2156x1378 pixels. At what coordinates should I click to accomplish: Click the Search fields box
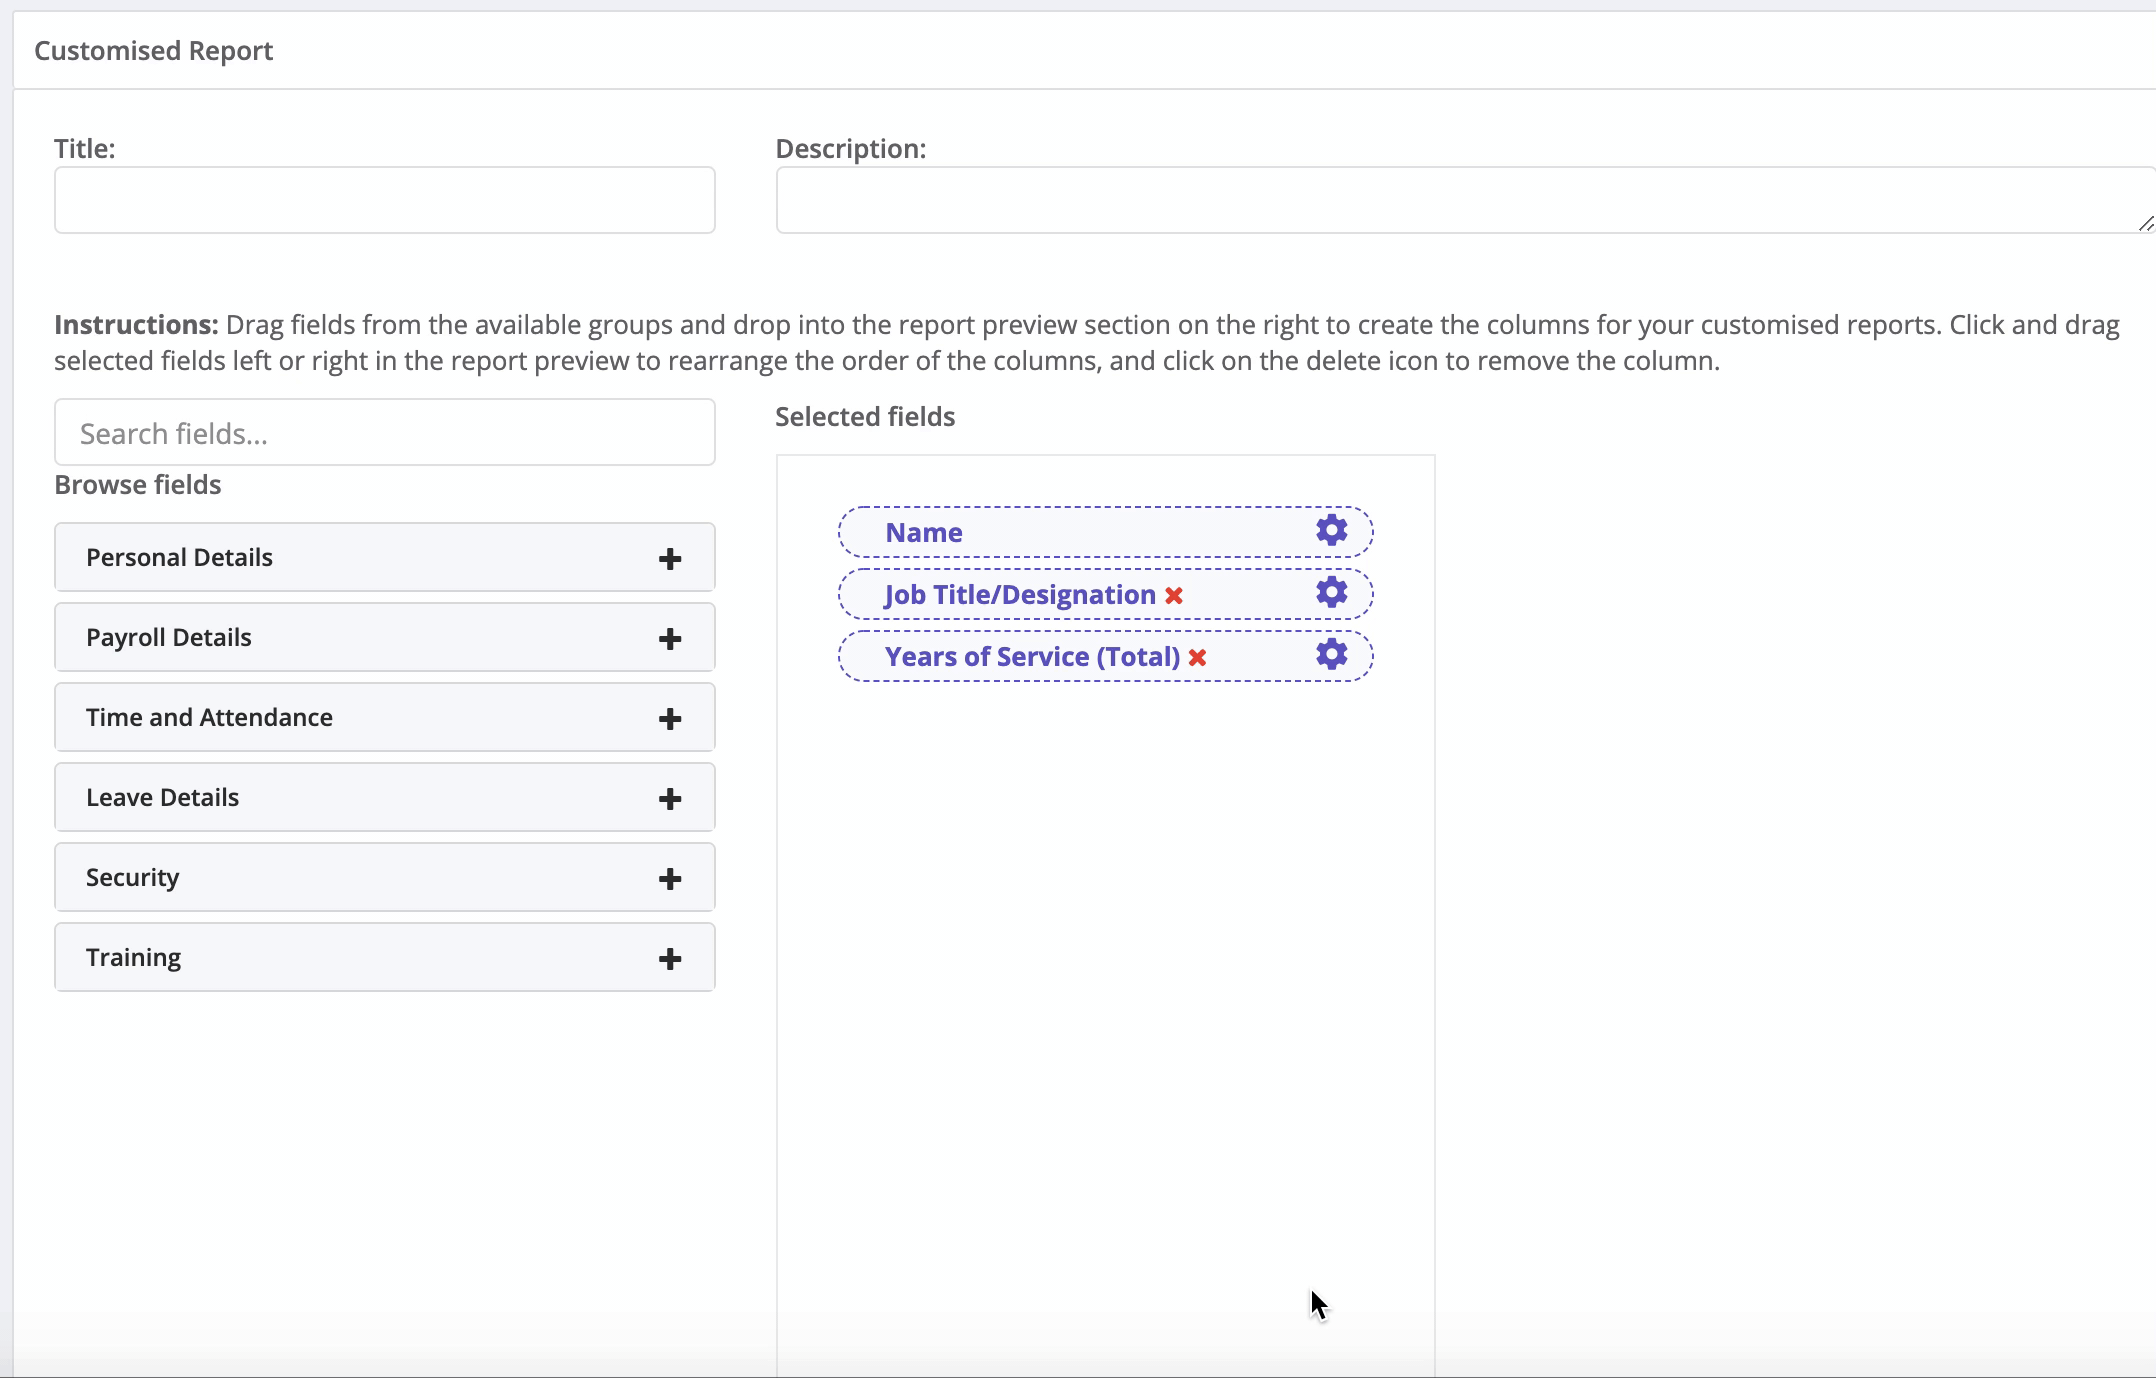point(385,432)
